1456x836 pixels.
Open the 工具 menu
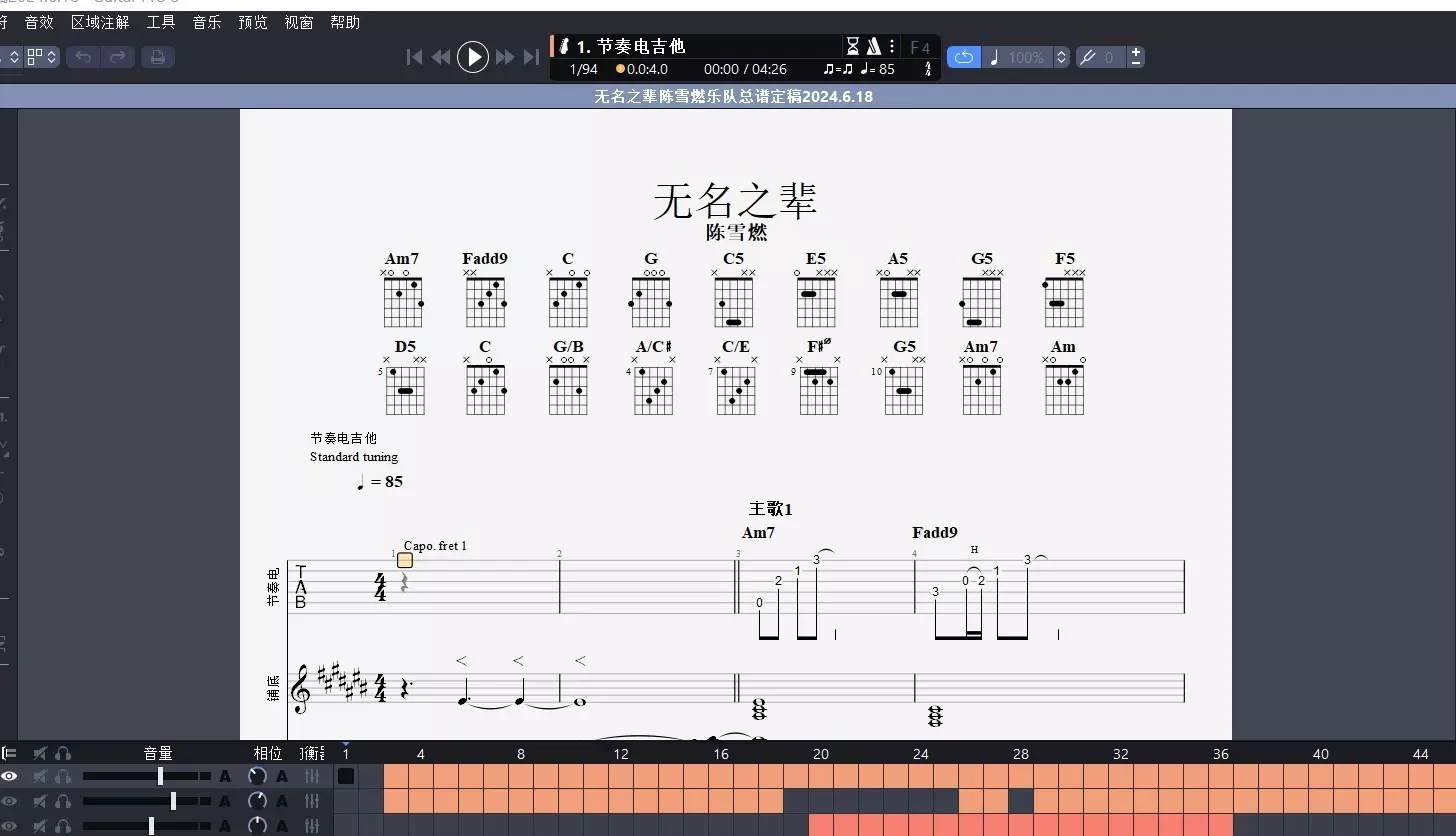[161, 22]
